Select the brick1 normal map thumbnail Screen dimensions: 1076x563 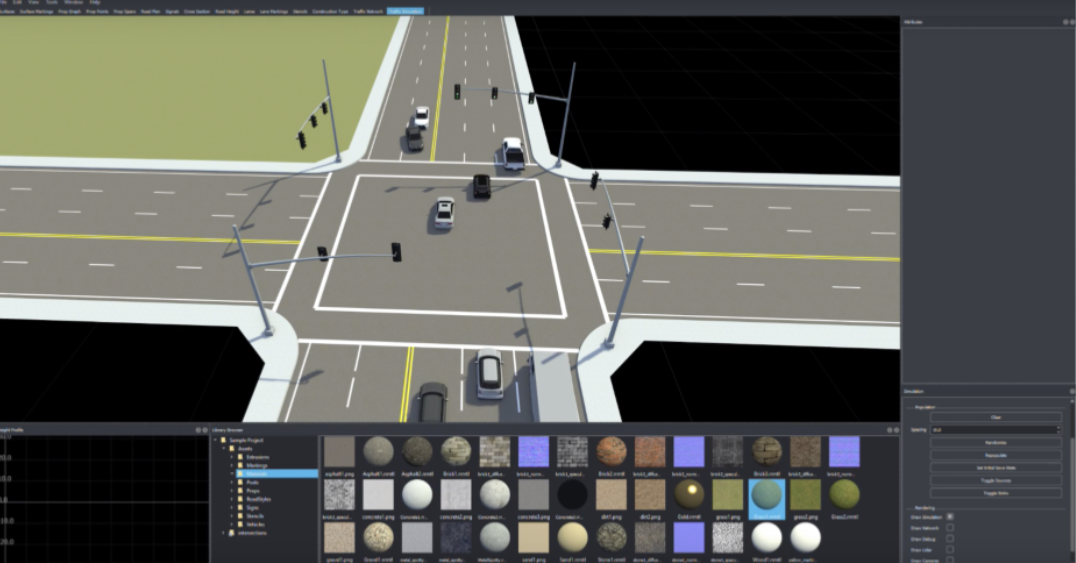tap(533, 452)
